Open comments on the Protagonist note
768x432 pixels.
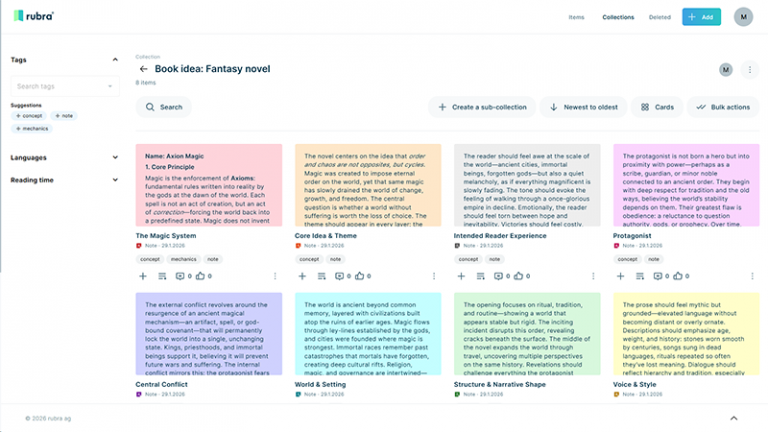point(656,275)
